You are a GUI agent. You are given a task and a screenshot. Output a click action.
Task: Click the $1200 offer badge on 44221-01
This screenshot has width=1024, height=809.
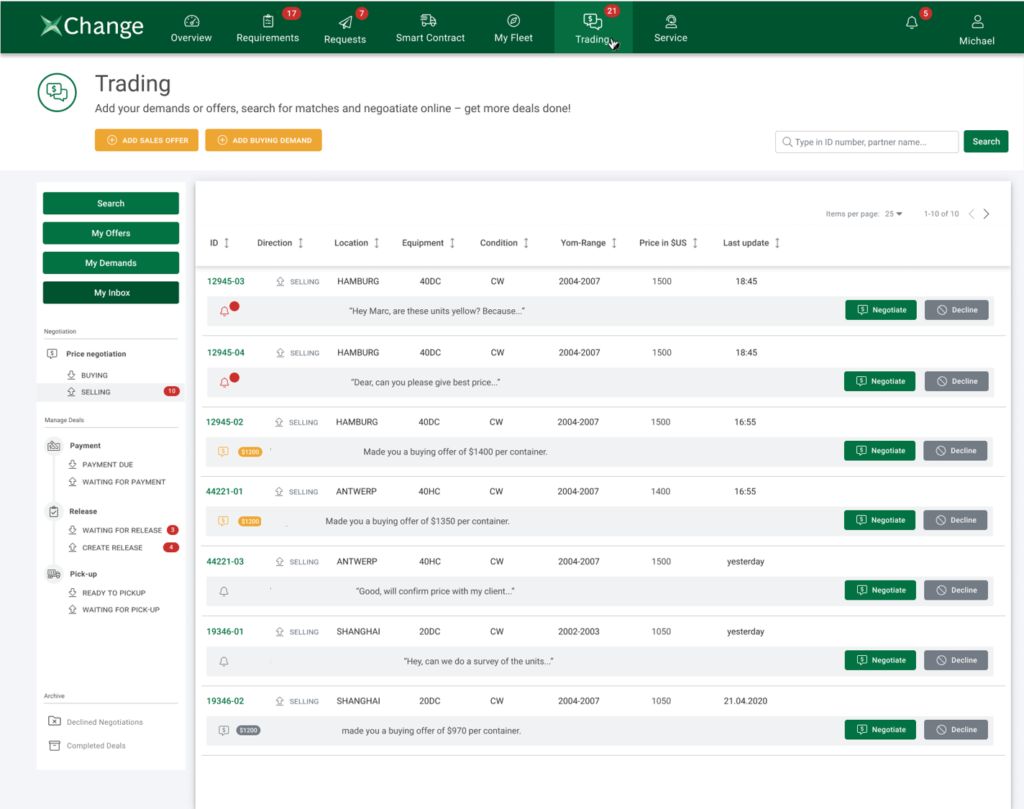point(250,521)
